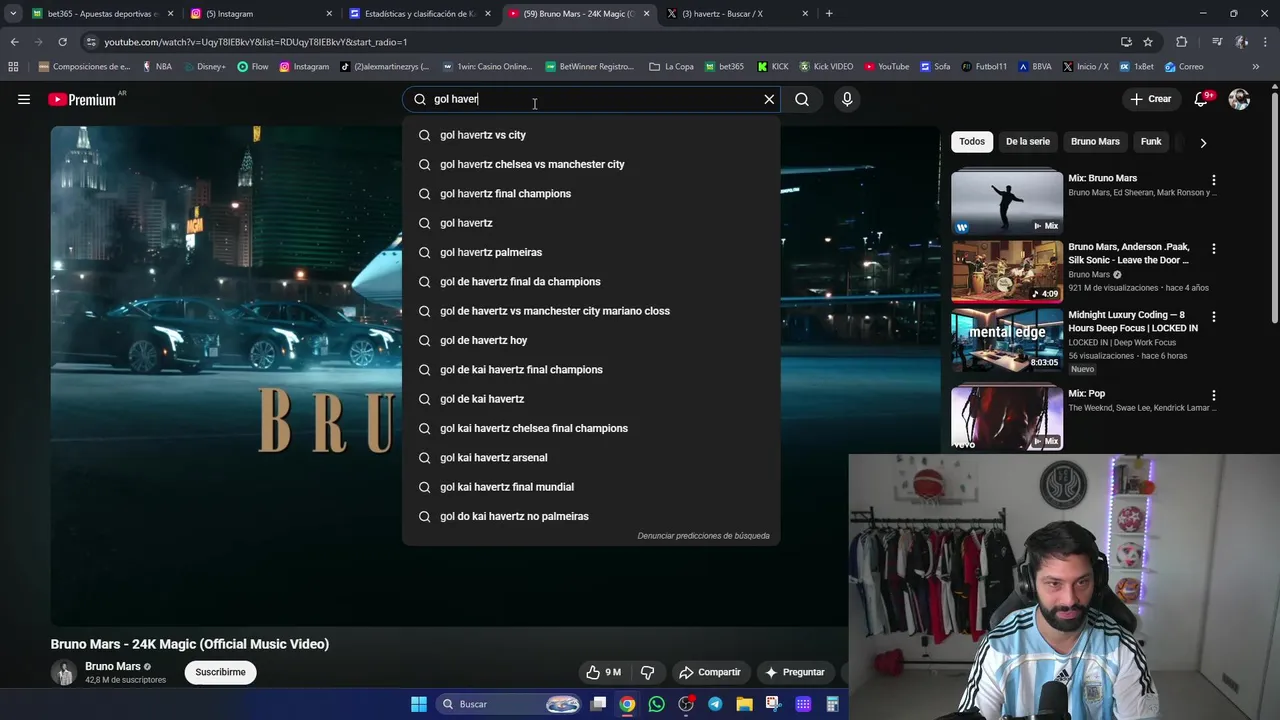This screenshot has width=1280, height=720.
Task: Open a new browser tab
Action: (x=829, y=14)
